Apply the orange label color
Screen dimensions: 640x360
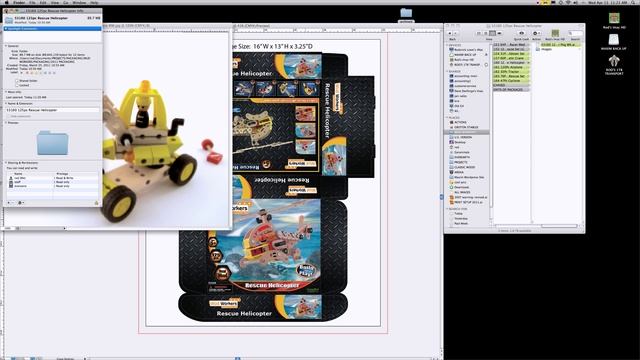point(32,73)
